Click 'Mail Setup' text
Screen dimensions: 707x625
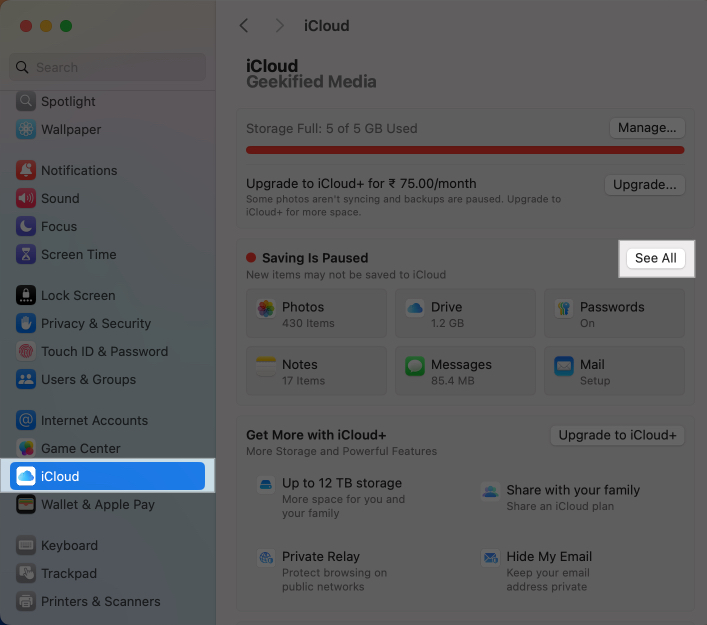[595, 372]
